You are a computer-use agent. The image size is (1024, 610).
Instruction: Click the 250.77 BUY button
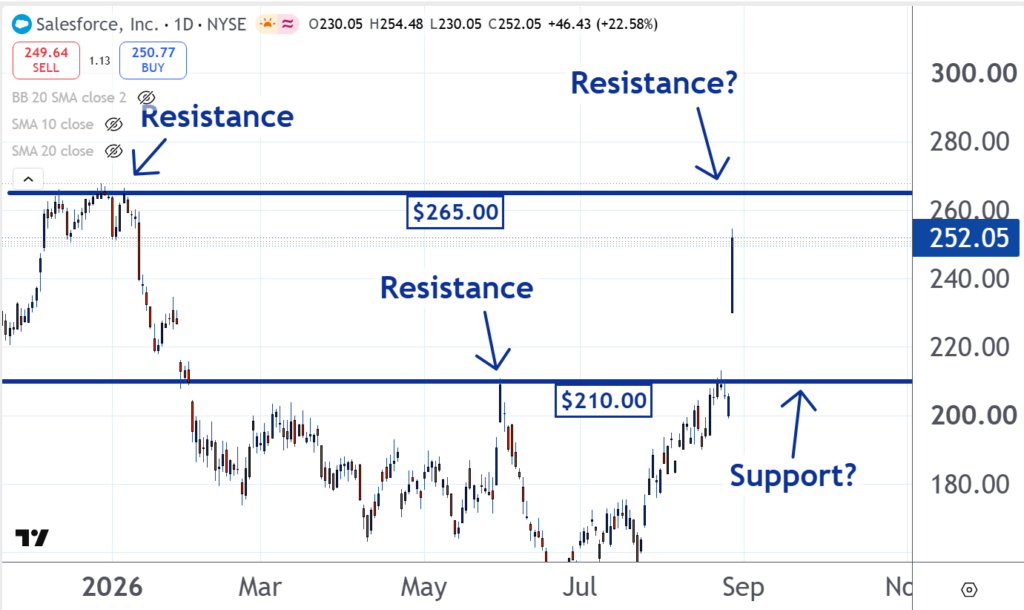coord(153,60)
